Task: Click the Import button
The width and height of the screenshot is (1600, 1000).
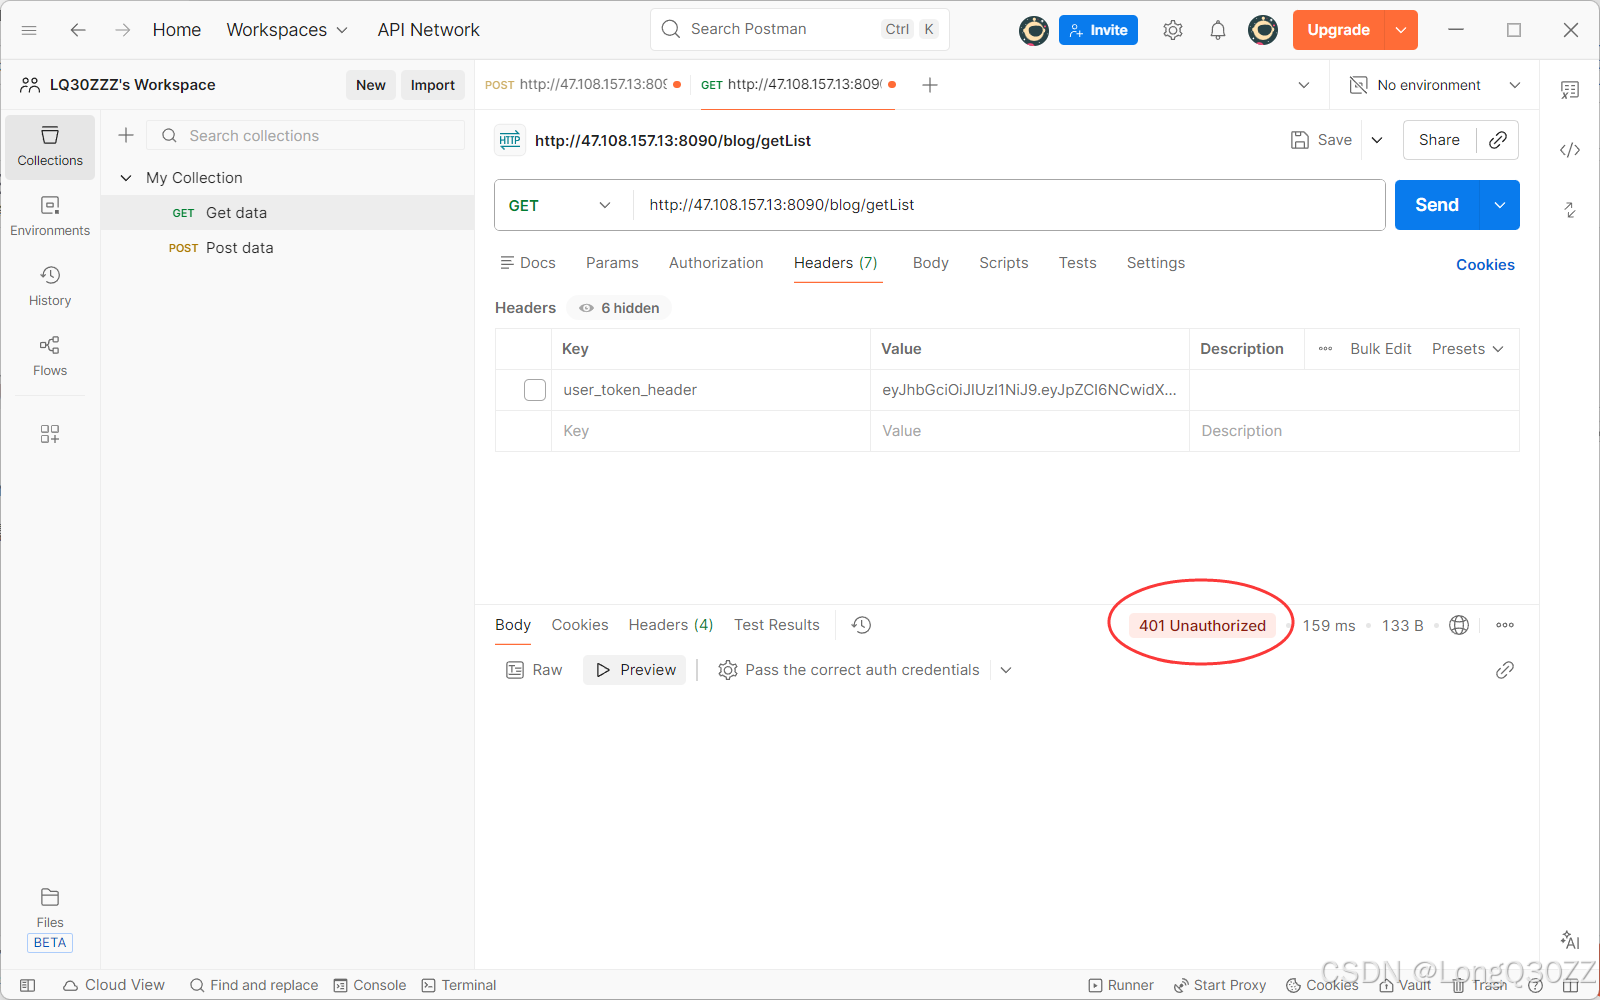Action: pos(433,85)
